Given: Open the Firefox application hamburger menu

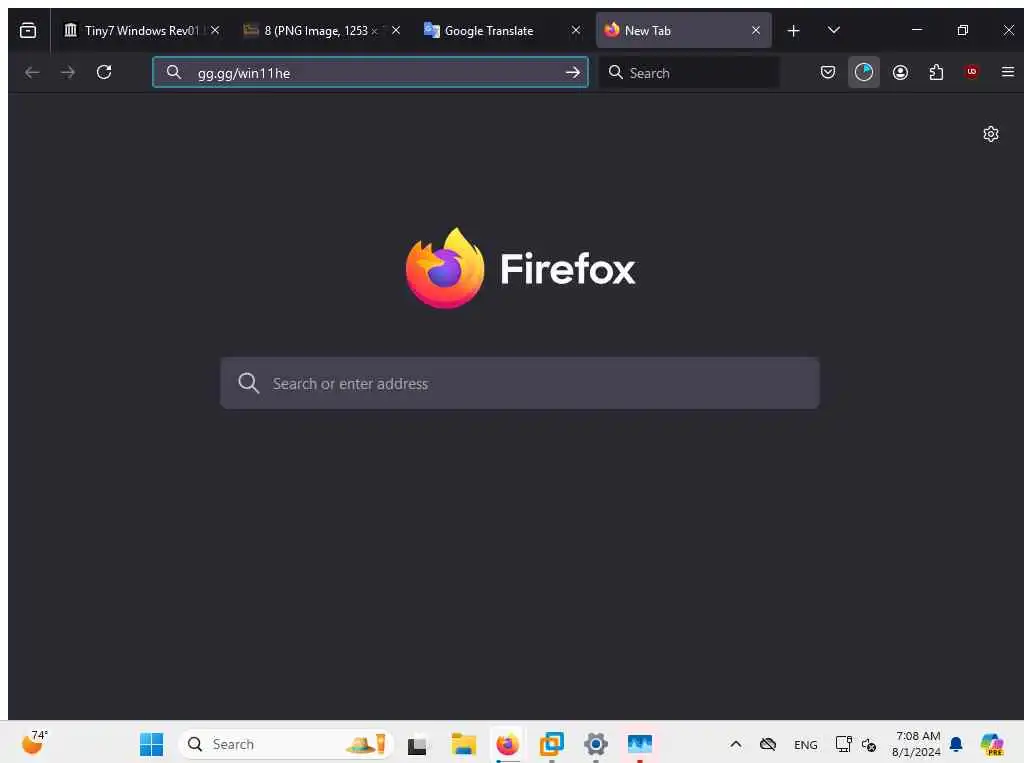Looking at the screenshot, I should point(1008,72).
